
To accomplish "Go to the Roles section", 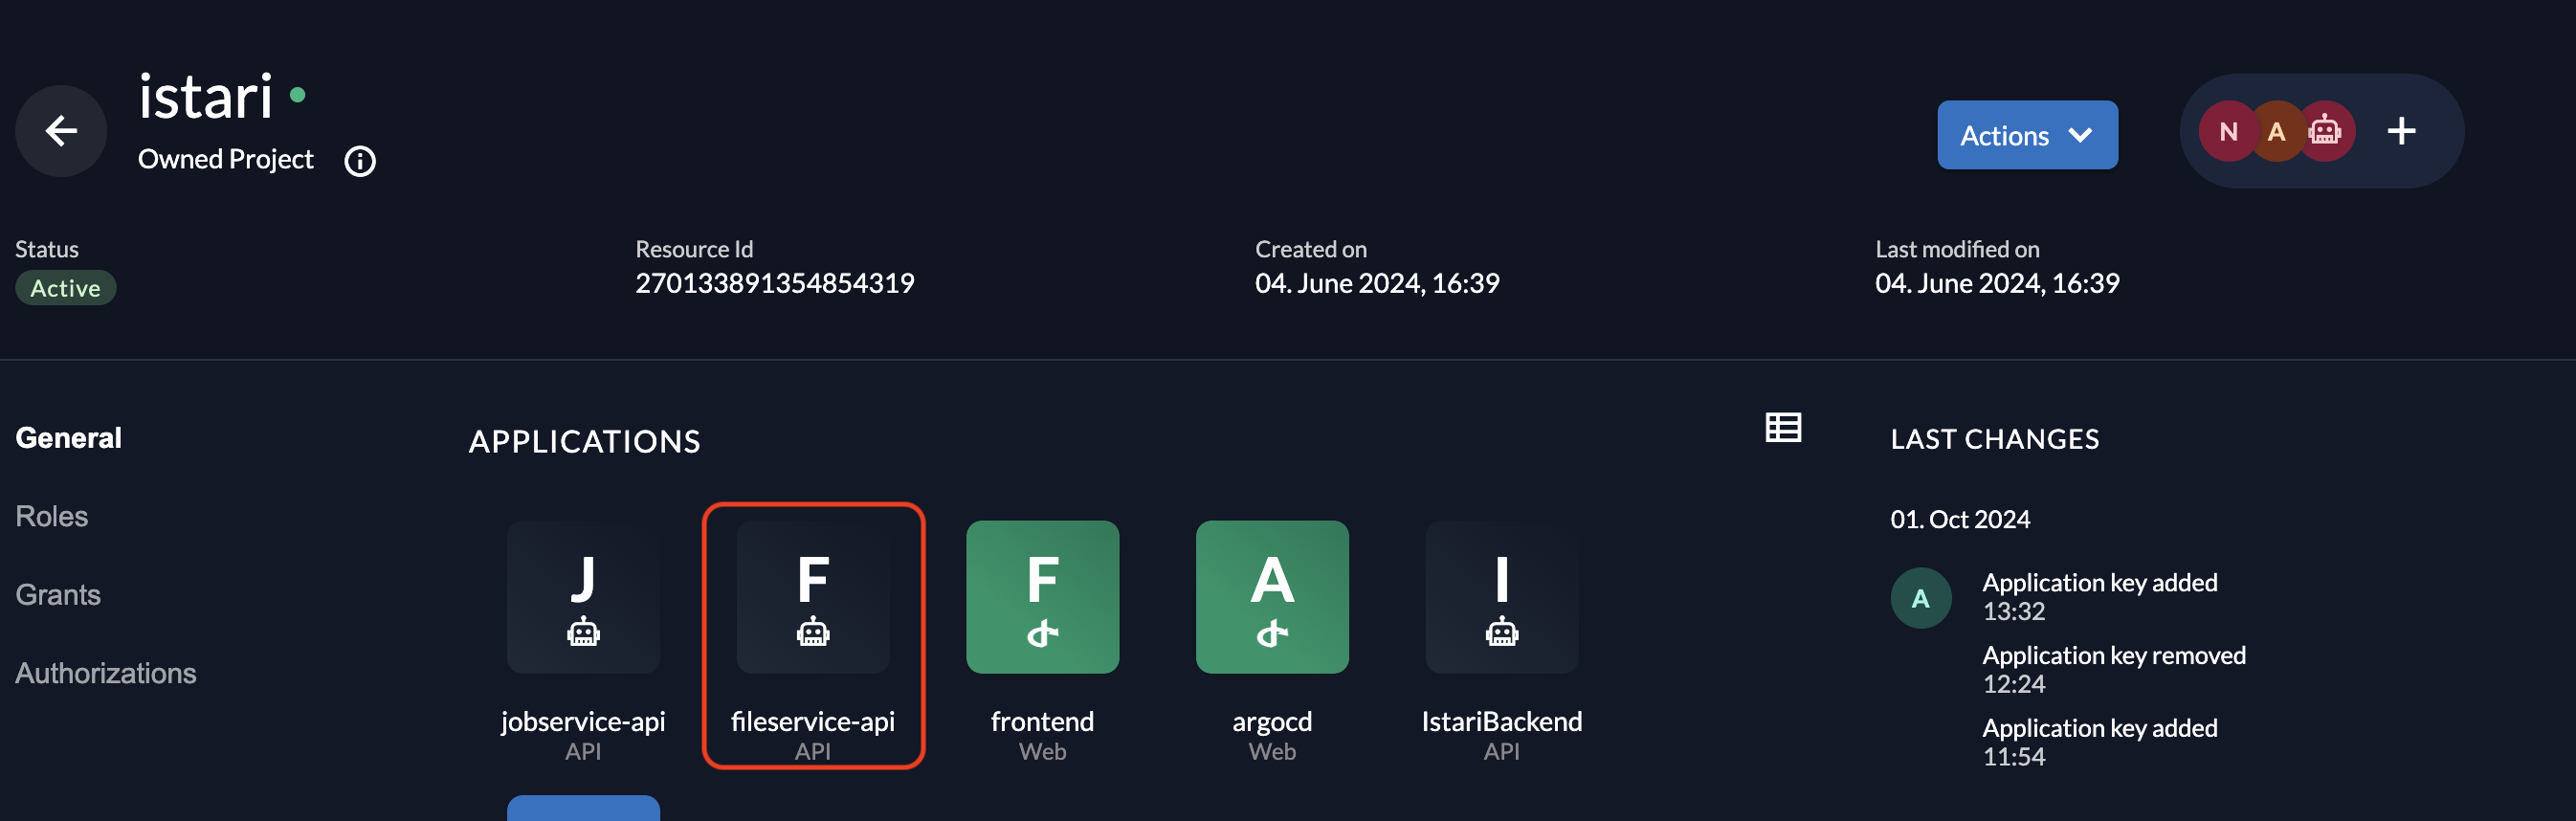I will tap(52, 516).
